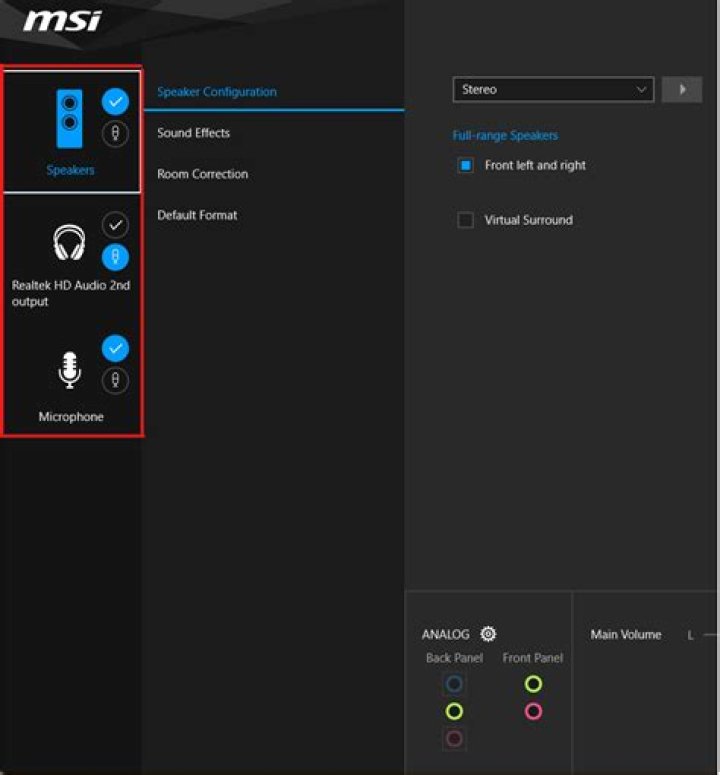Set Realtek 2nd output as default device

pos(115,225)
